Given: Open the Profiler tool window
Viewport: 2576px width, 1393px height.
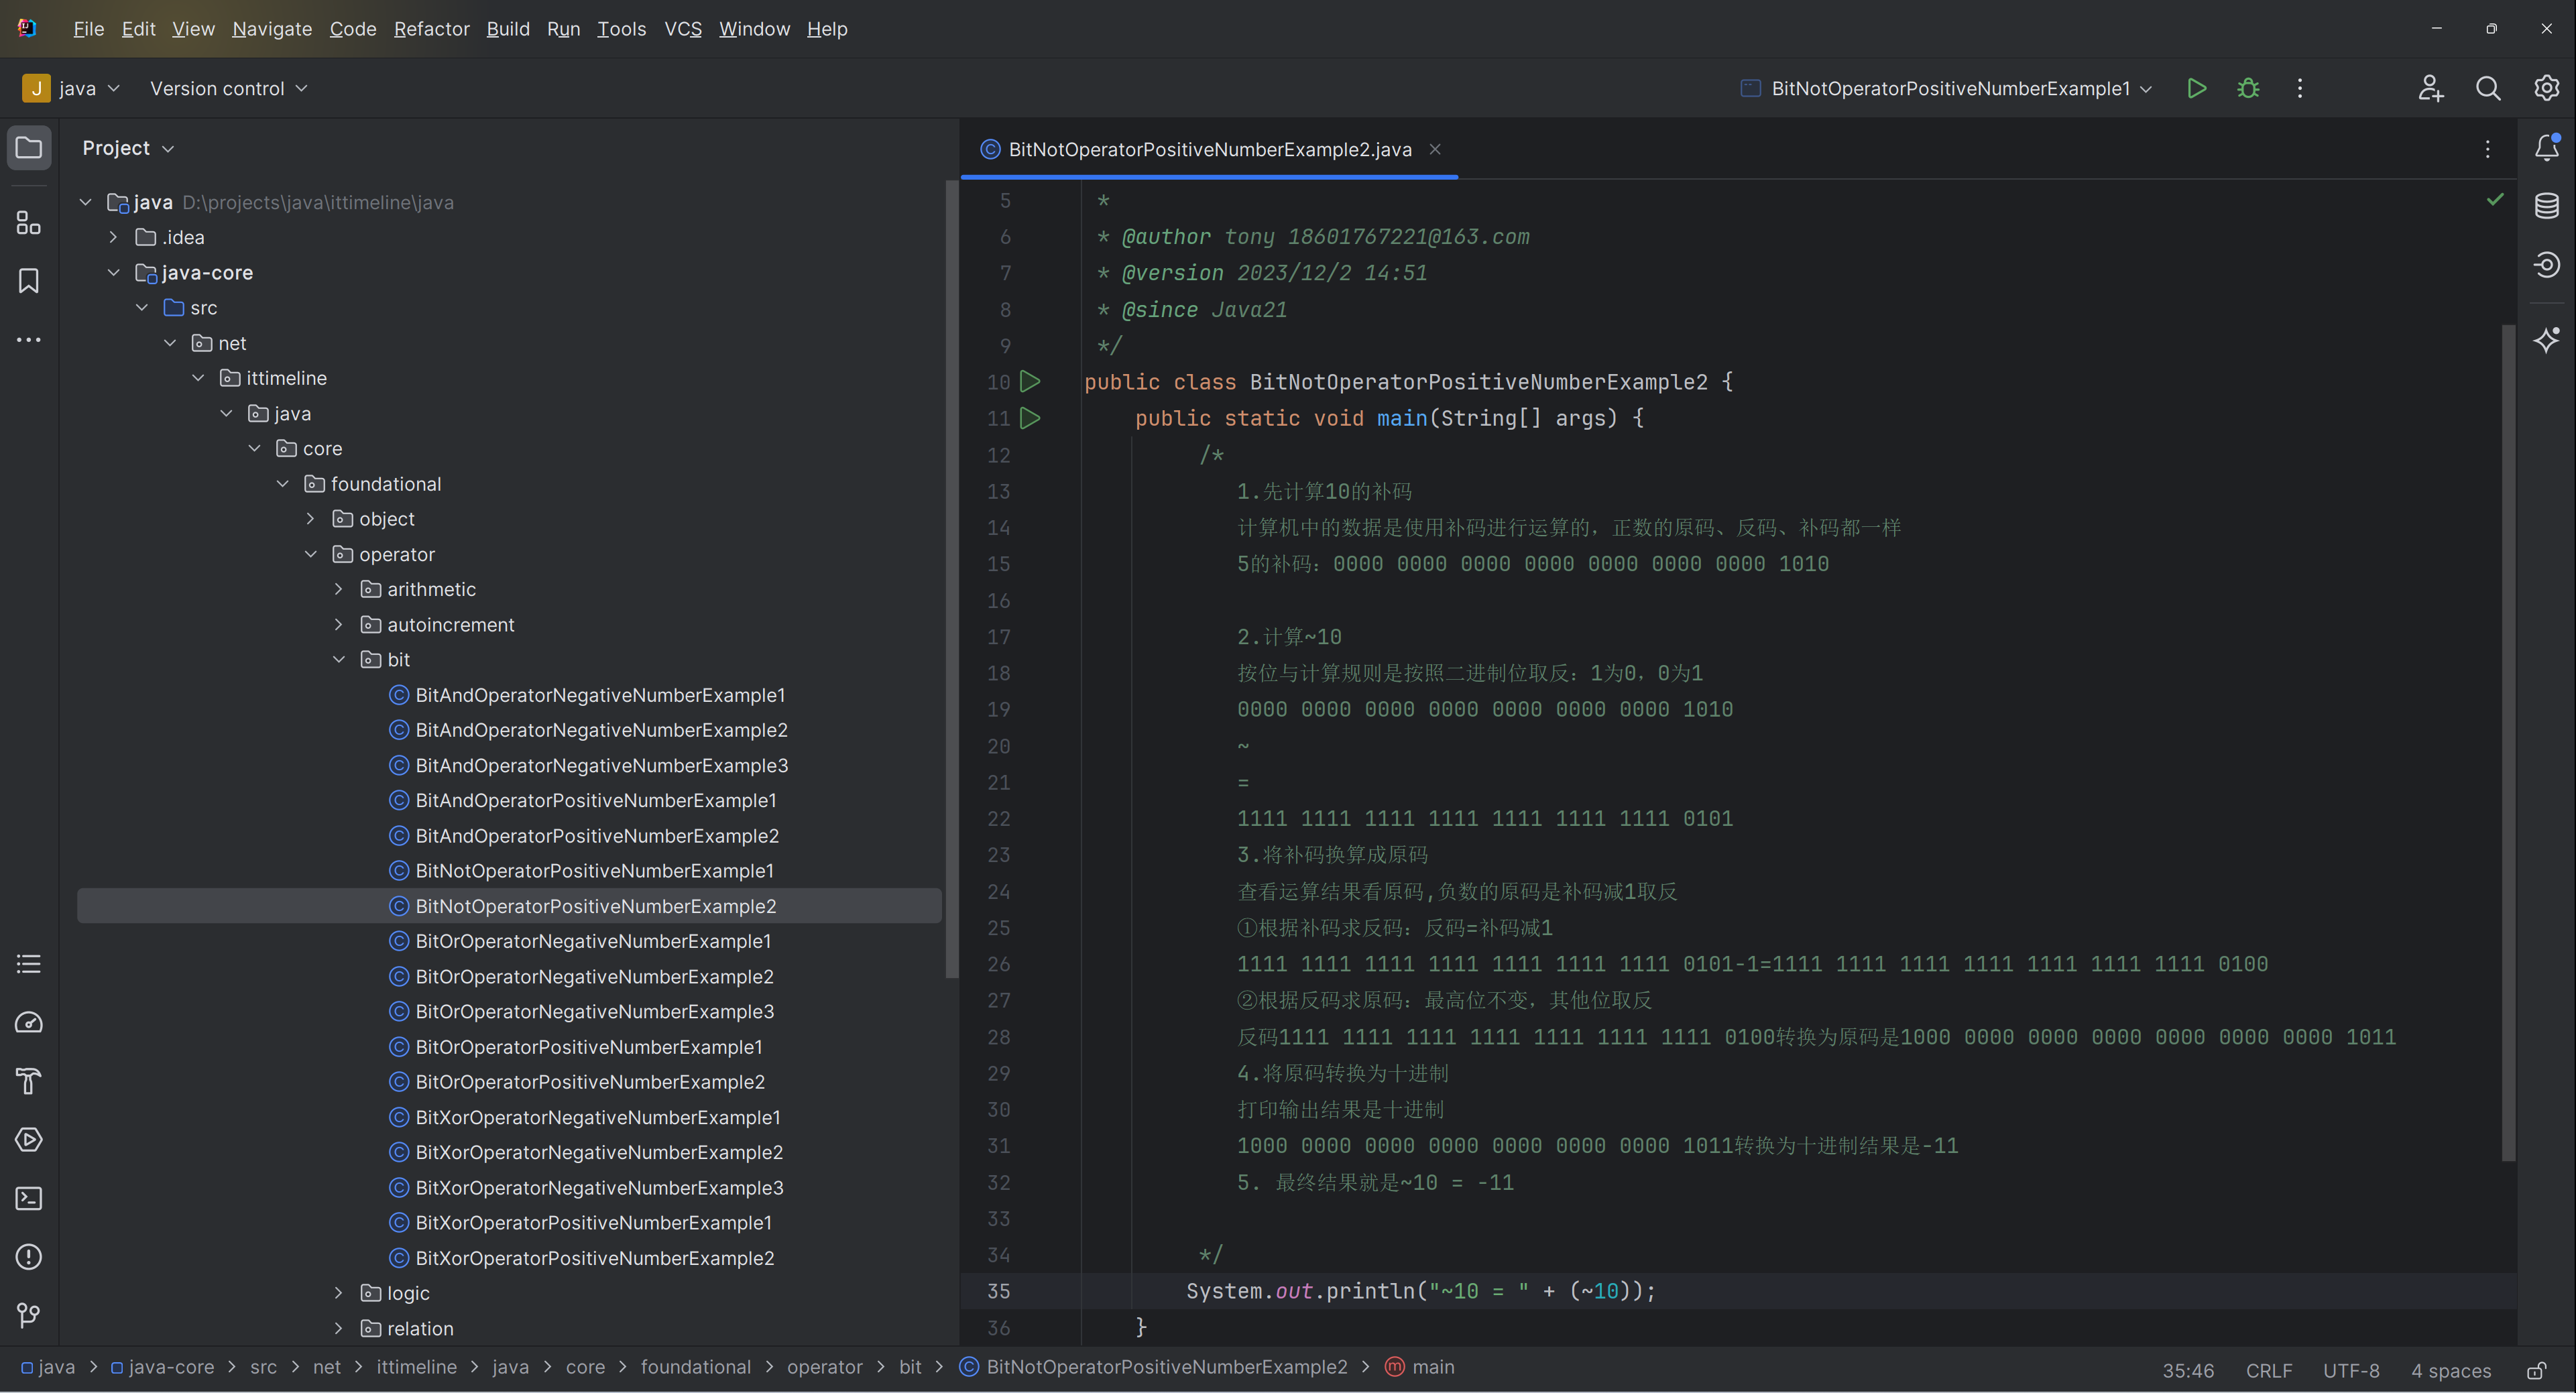Looking at the screenshot, I should tap(29, 1022).
